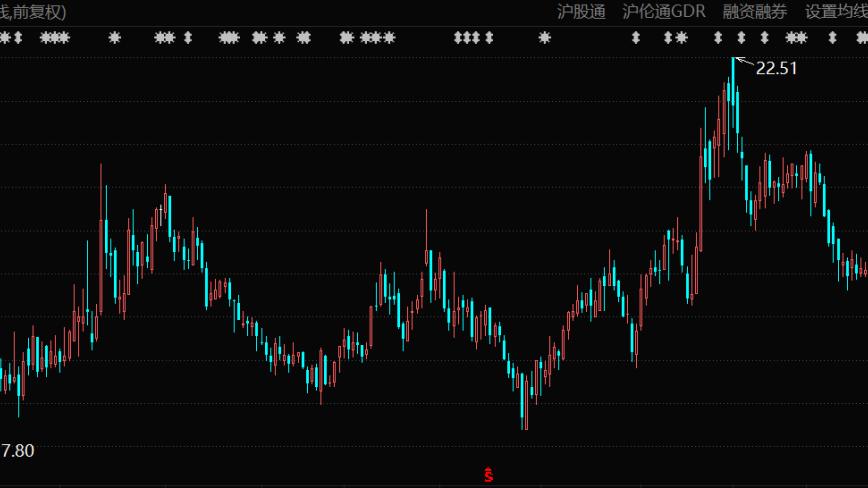The width and height of the screenshot is (868, 488).
Task: Click the 7.80 low price label
Action: click(18, 450)
